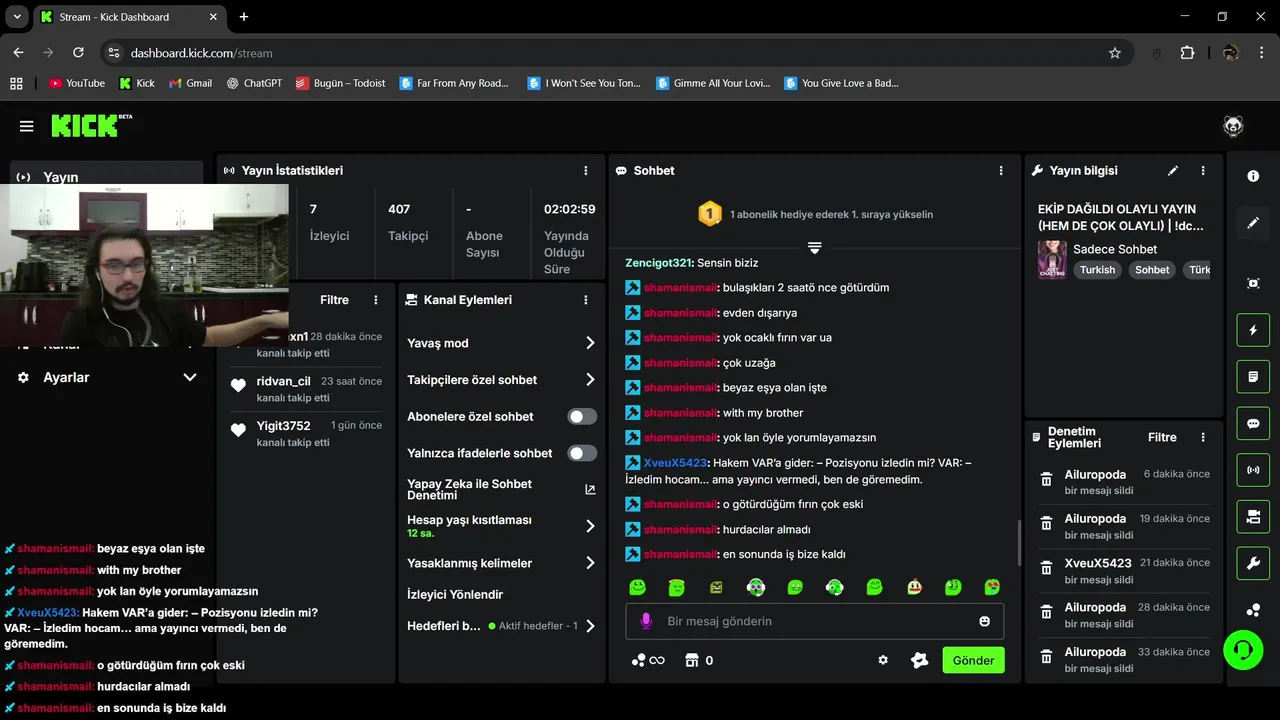Click the purple microphone icon in chat input
Viewport: 1280px width, 720px height.
646,621
